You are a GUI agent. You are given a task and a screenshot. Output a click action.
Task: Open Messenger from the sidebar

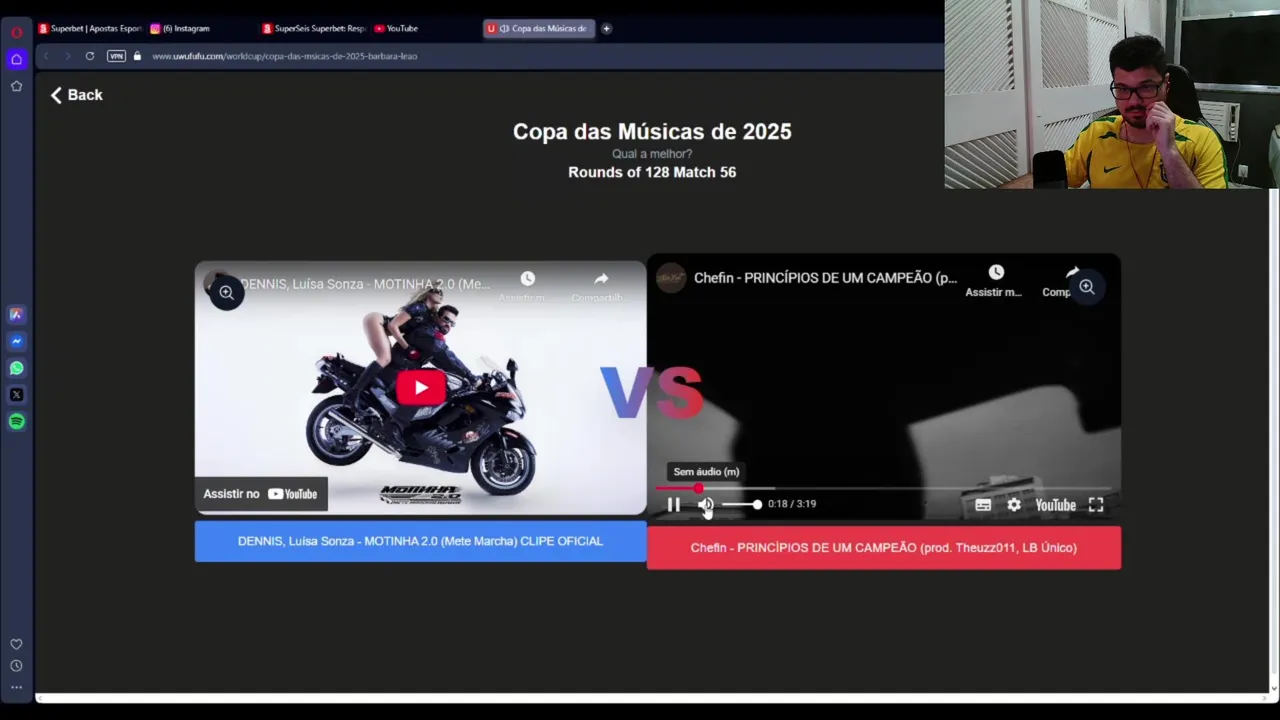tap(16, 341)
